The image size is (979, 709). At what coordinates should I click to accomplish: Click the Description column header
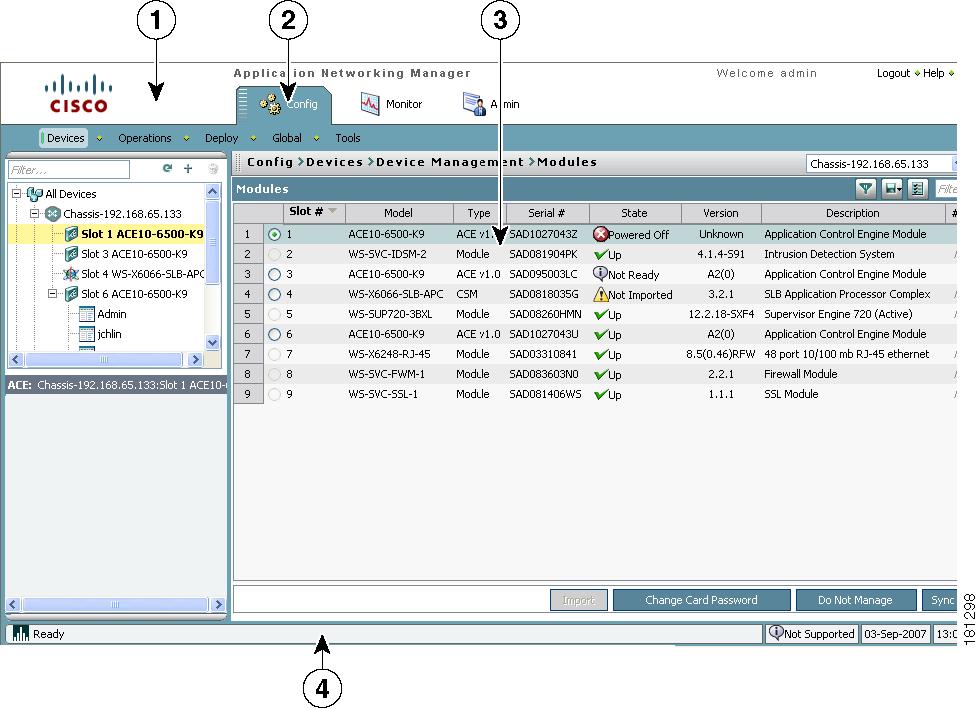tap(852, 213)
